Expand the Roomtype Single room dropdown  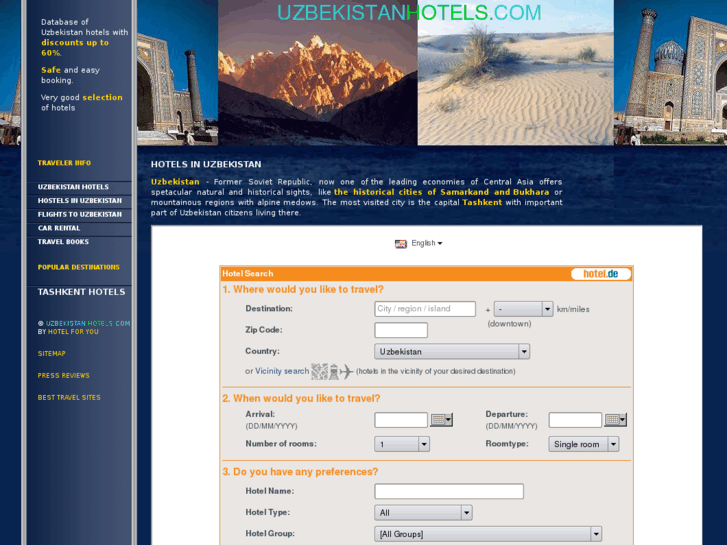click(x=584, y=444)
